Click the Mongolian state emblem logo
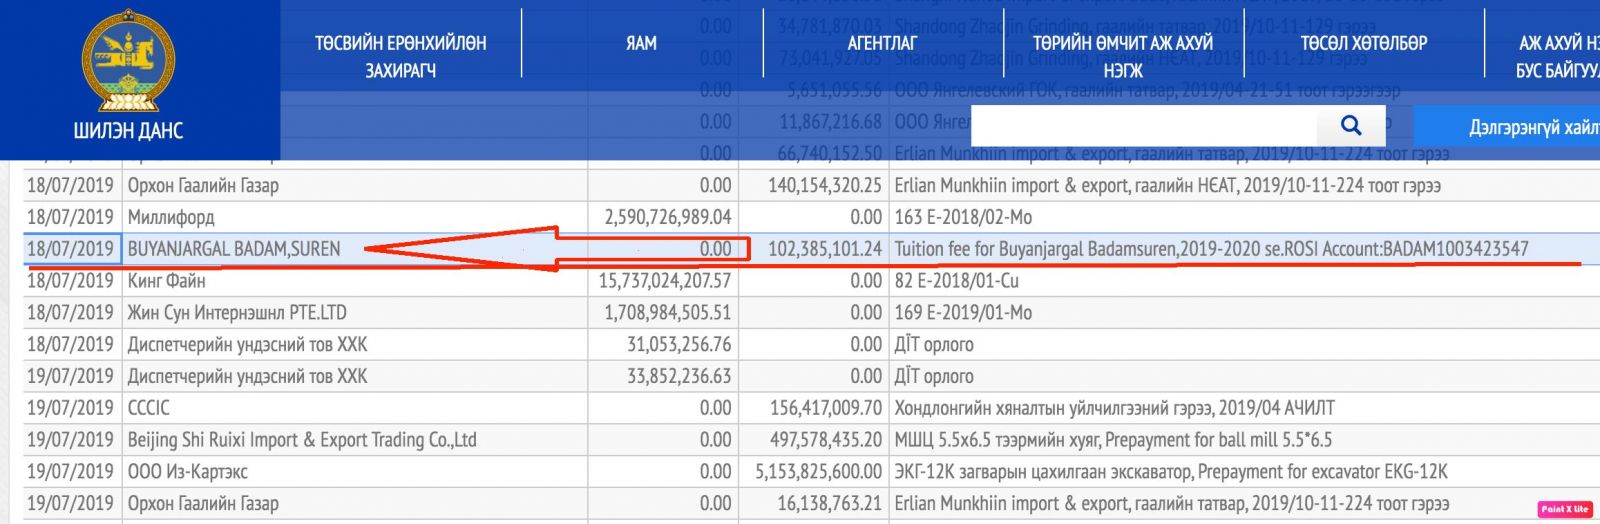This screenshot has width=1600, height=524. click(x=128, y=60)
